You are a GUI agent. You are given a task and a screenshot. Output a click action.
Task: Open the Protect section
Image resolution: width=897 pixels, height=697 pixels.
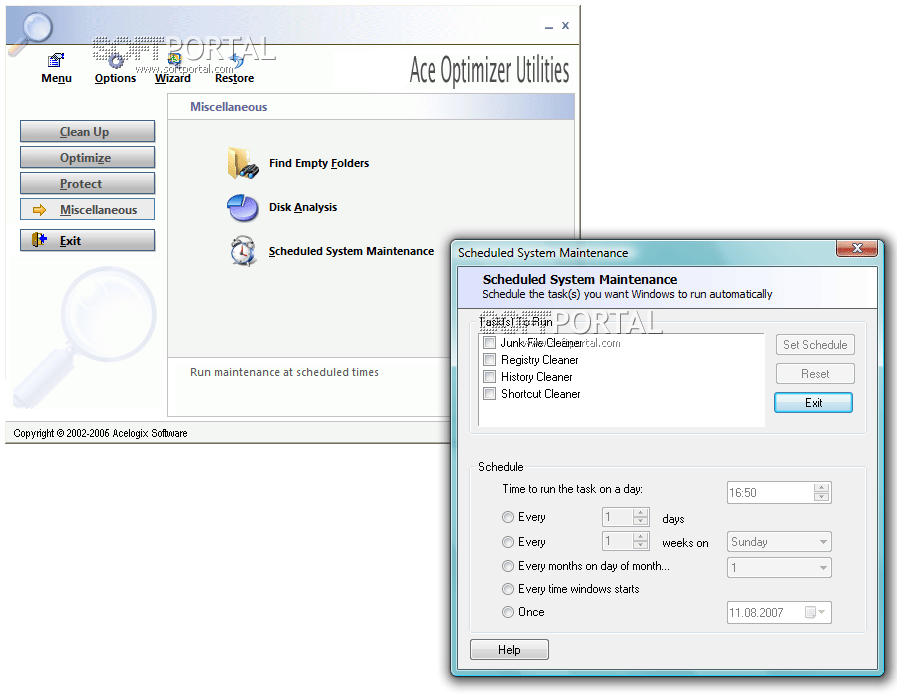[88, 184]
